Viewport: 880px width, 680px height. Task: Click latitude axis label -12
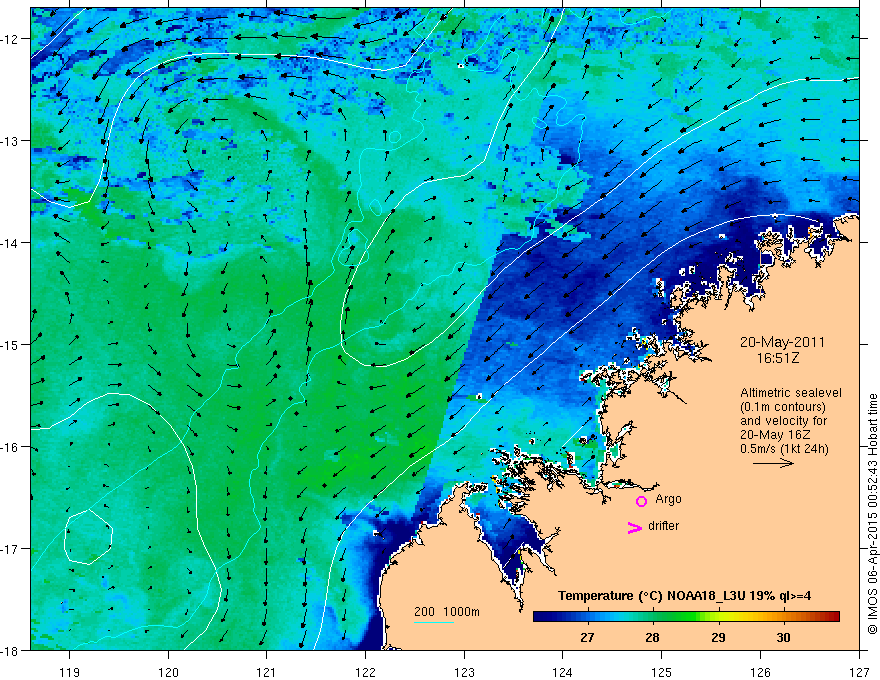(10, 39)
